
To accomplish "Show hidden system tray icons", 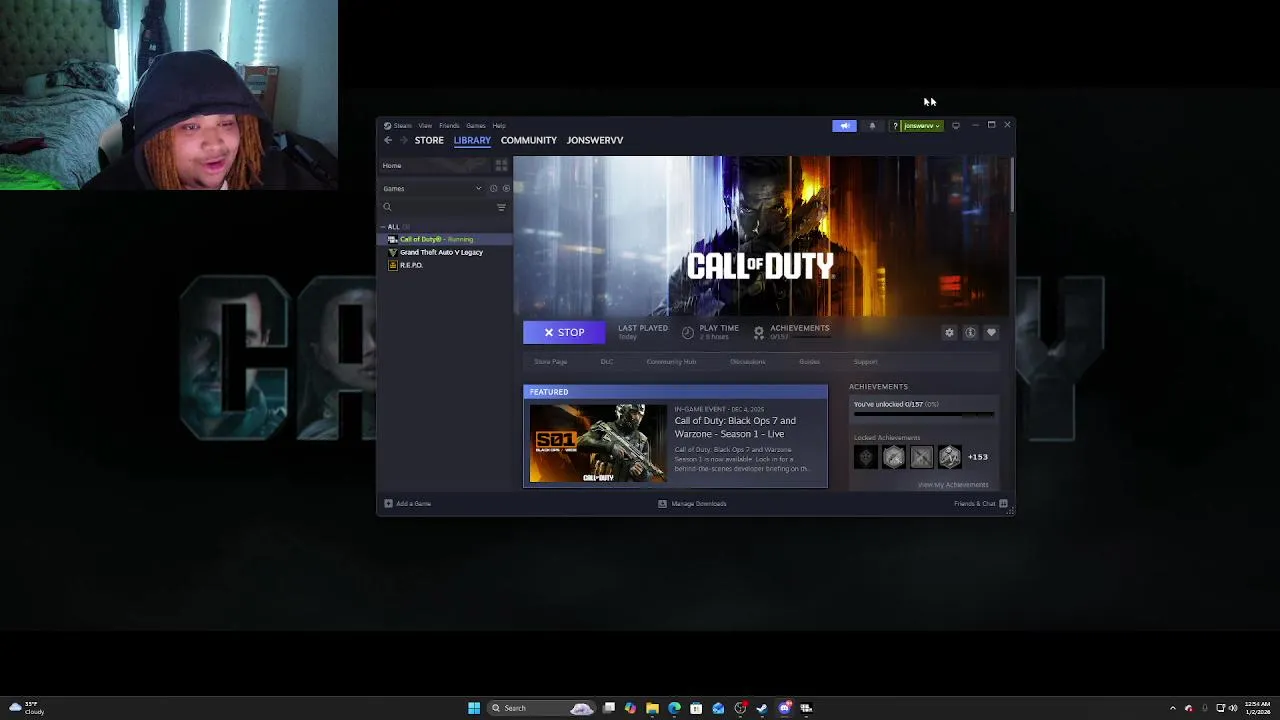I will 1174,708.
